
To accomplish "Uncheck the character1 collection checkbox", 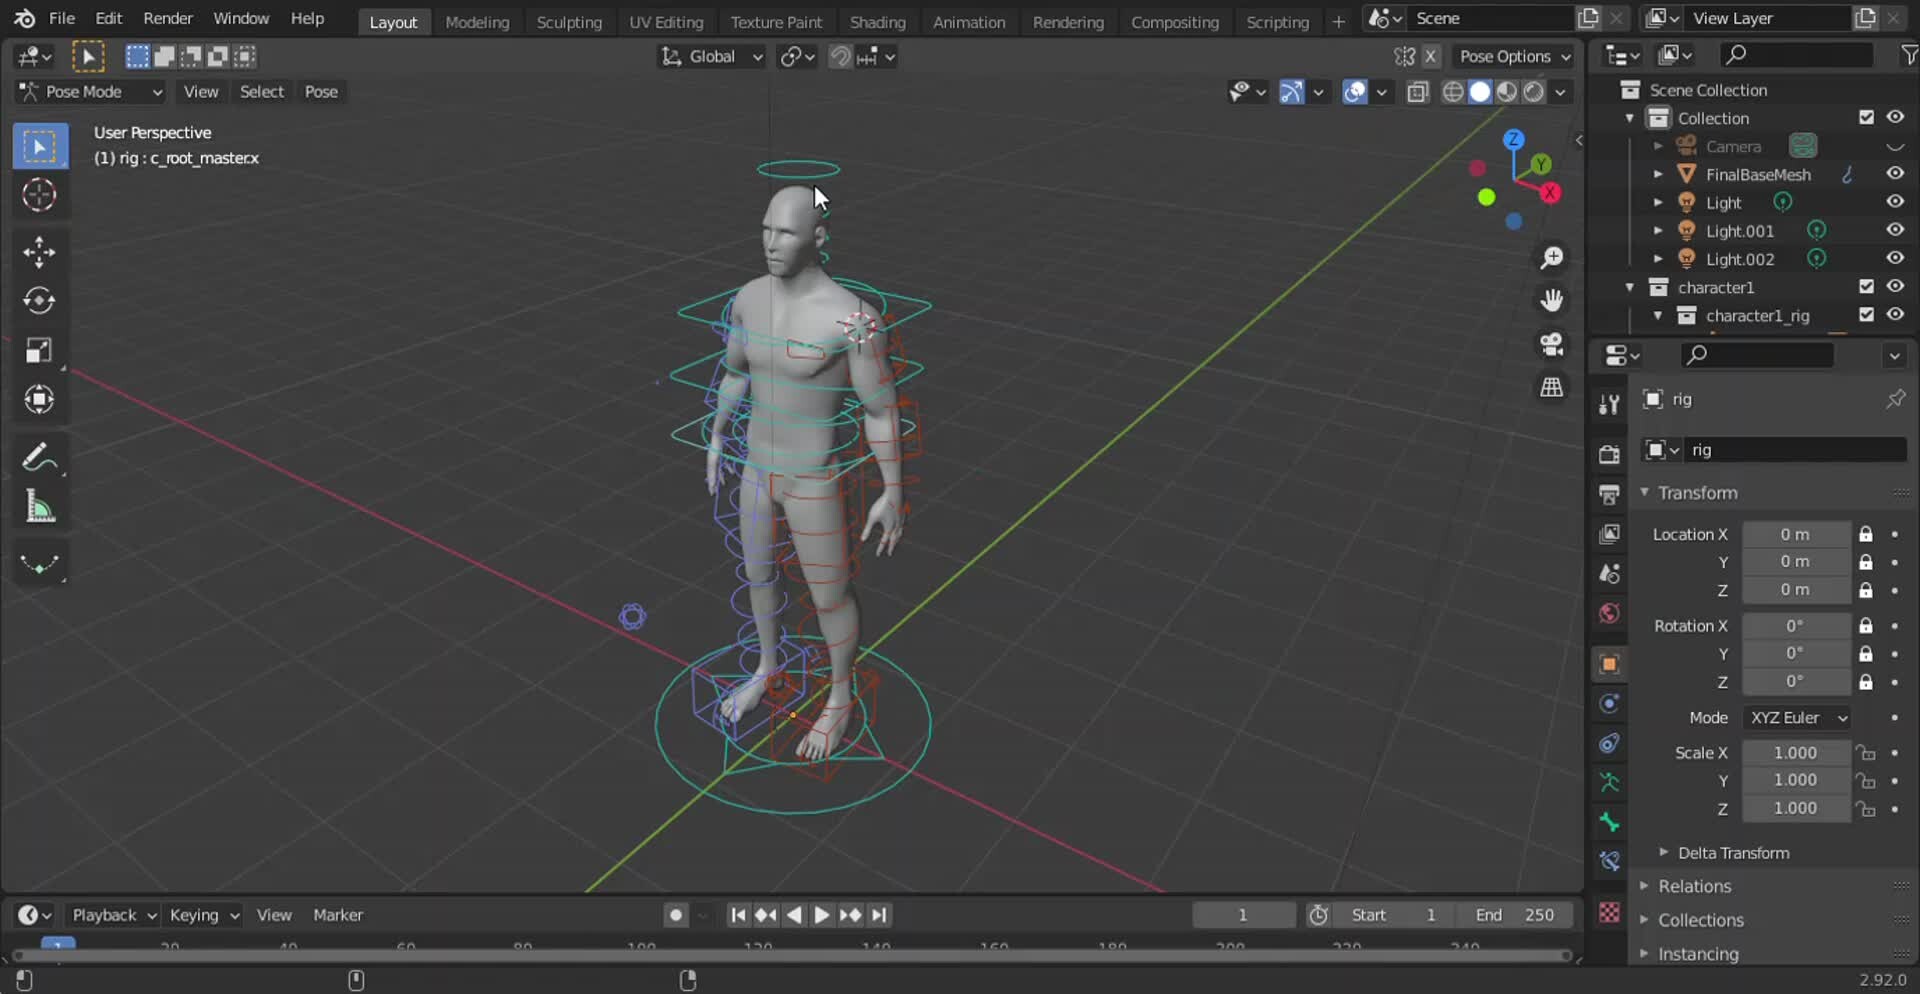I will (x=1866, y=286).
